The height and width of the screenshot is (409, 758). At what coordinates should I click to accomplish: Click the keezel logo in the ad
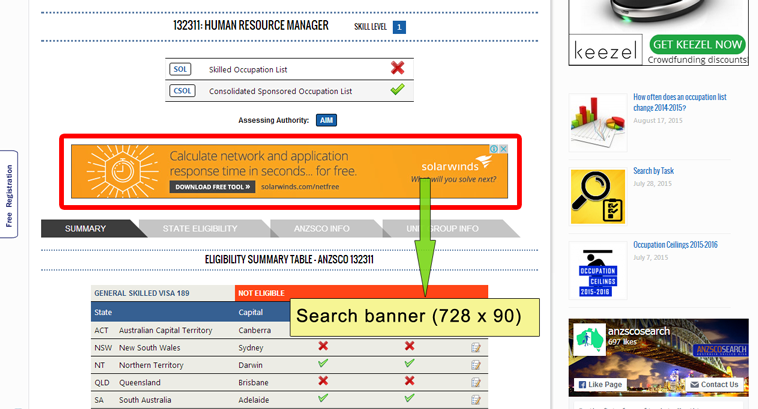pyautogui.click(x=605, y=50)
